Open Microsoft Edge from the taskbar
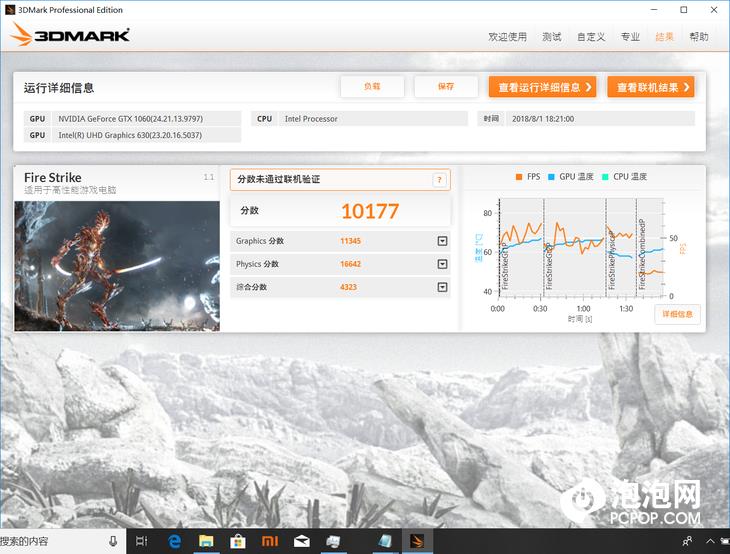Screen dimensions: 730x554 174,541
